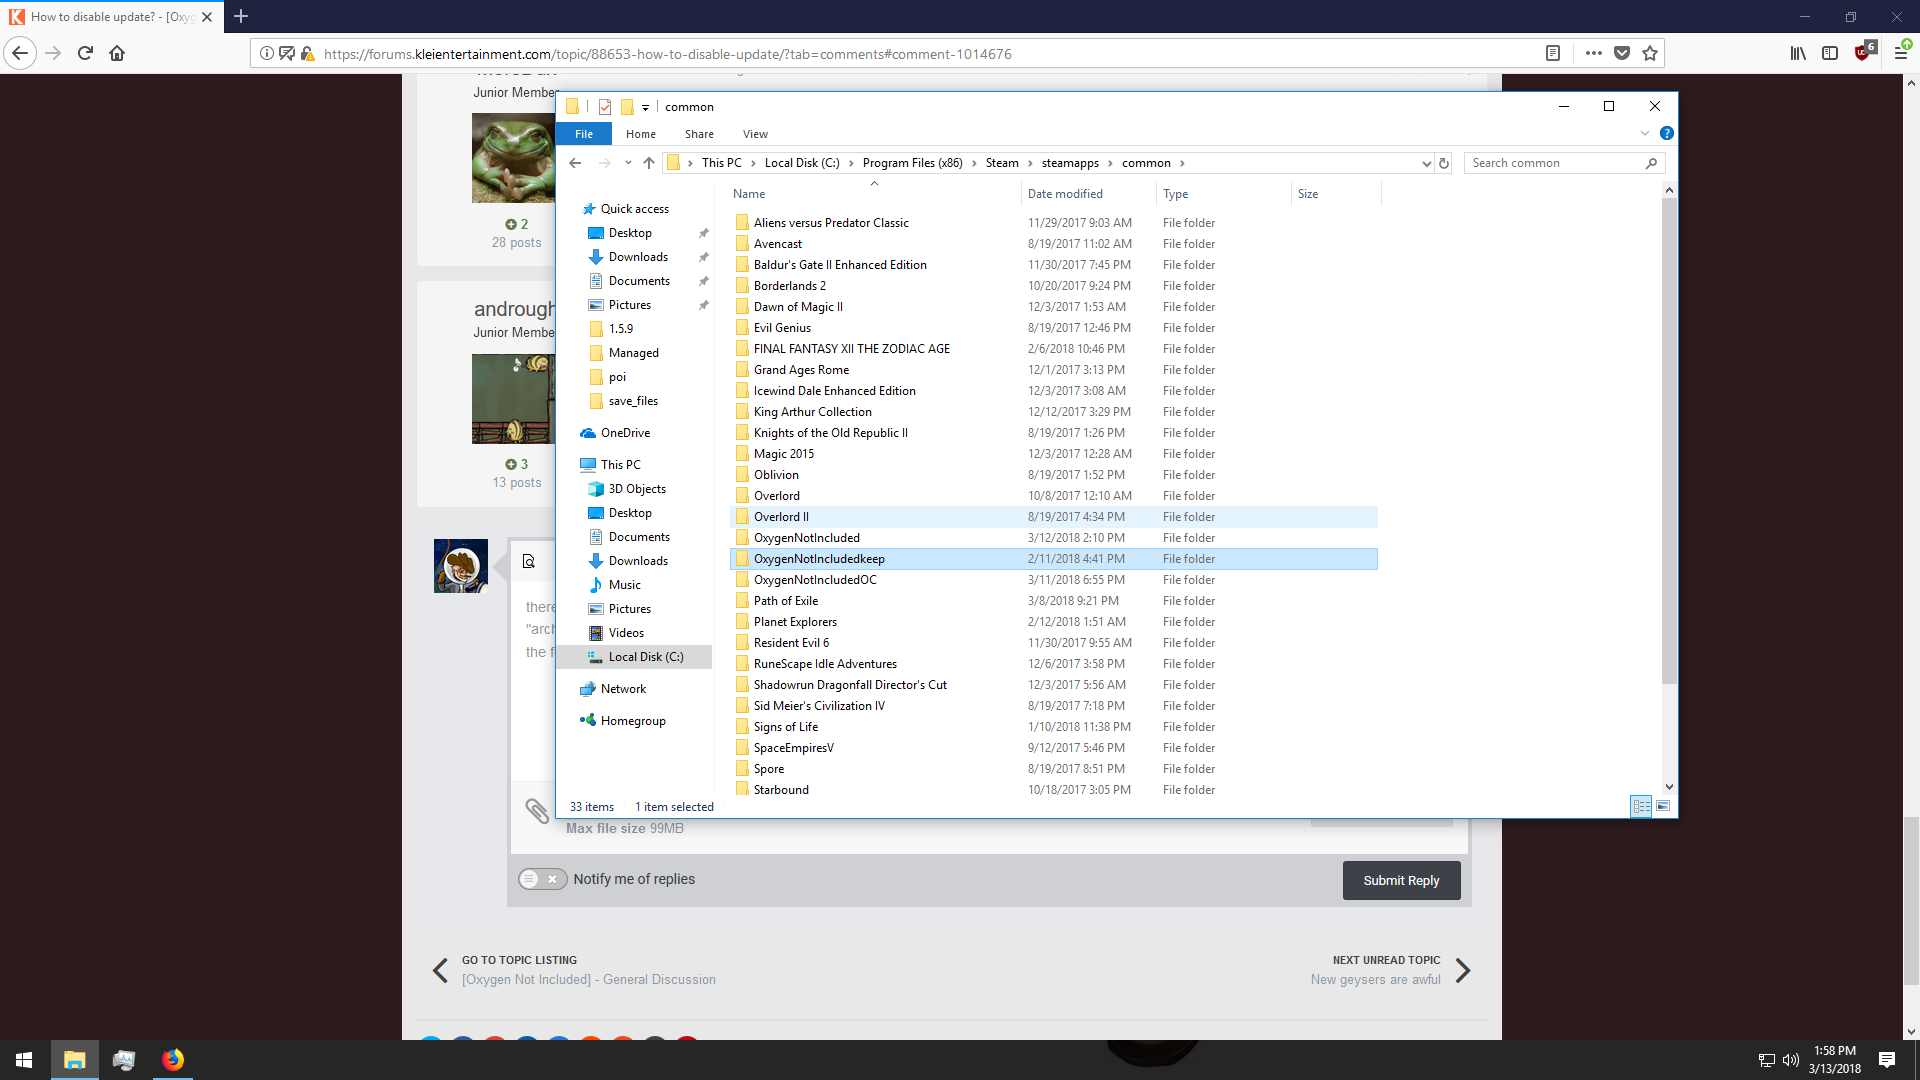
Task: Open Firefox from Windows taskbar
Action: pyautogui.click(x=173, y=1060)
